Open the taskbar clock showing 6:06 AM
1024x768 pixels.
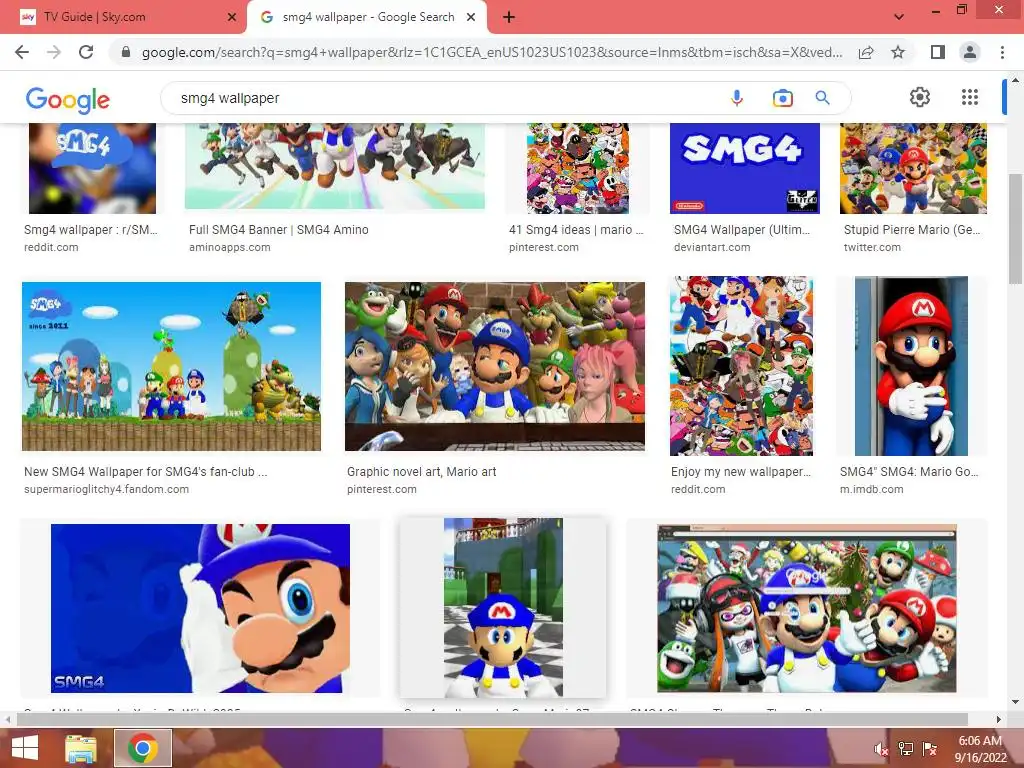[980, 749]
